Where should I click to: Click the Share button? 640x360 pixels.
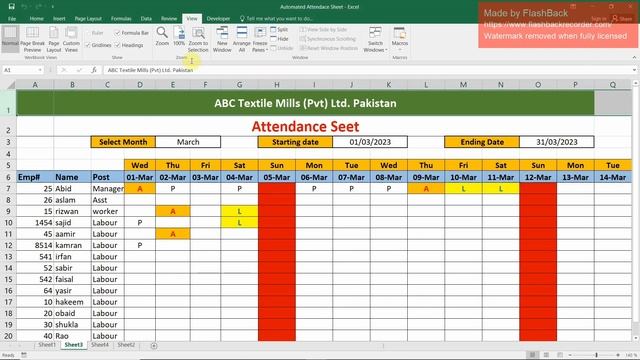click(622, 19)
